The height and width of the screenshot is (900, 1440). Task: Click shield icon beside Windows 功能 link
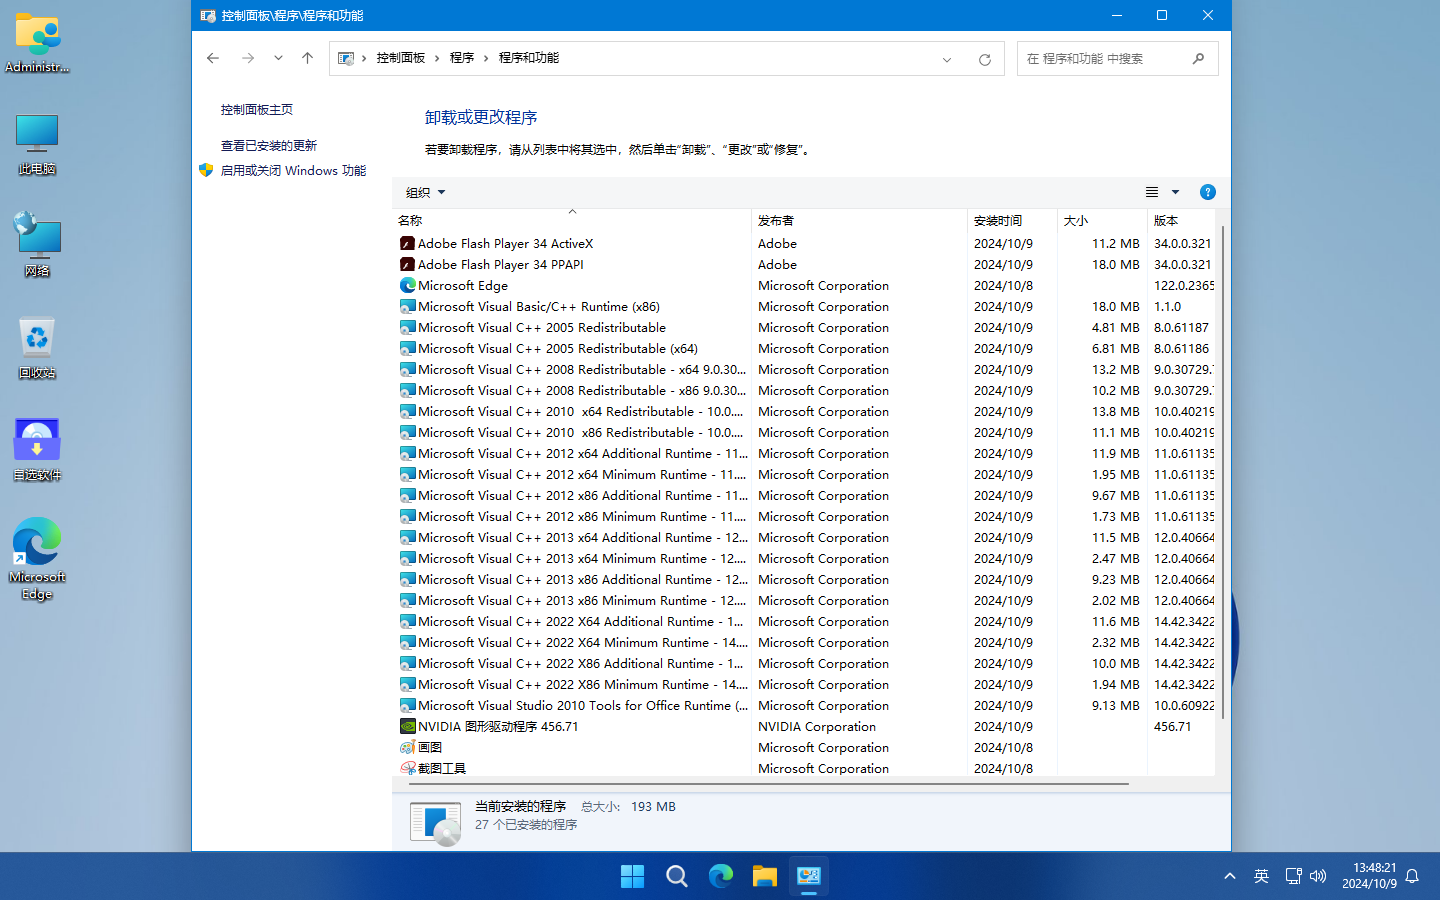(x=206, y=170)
